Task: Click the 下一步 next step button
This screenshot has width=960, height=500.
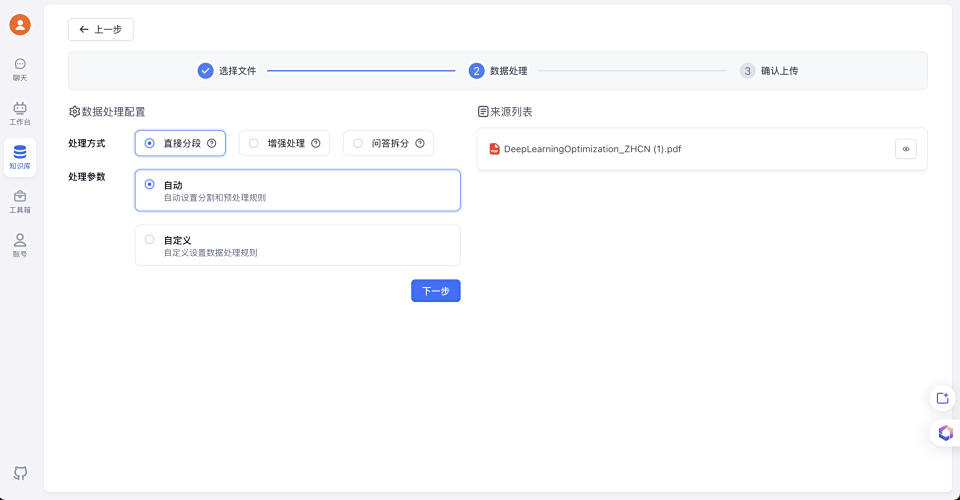Action: 435,291
